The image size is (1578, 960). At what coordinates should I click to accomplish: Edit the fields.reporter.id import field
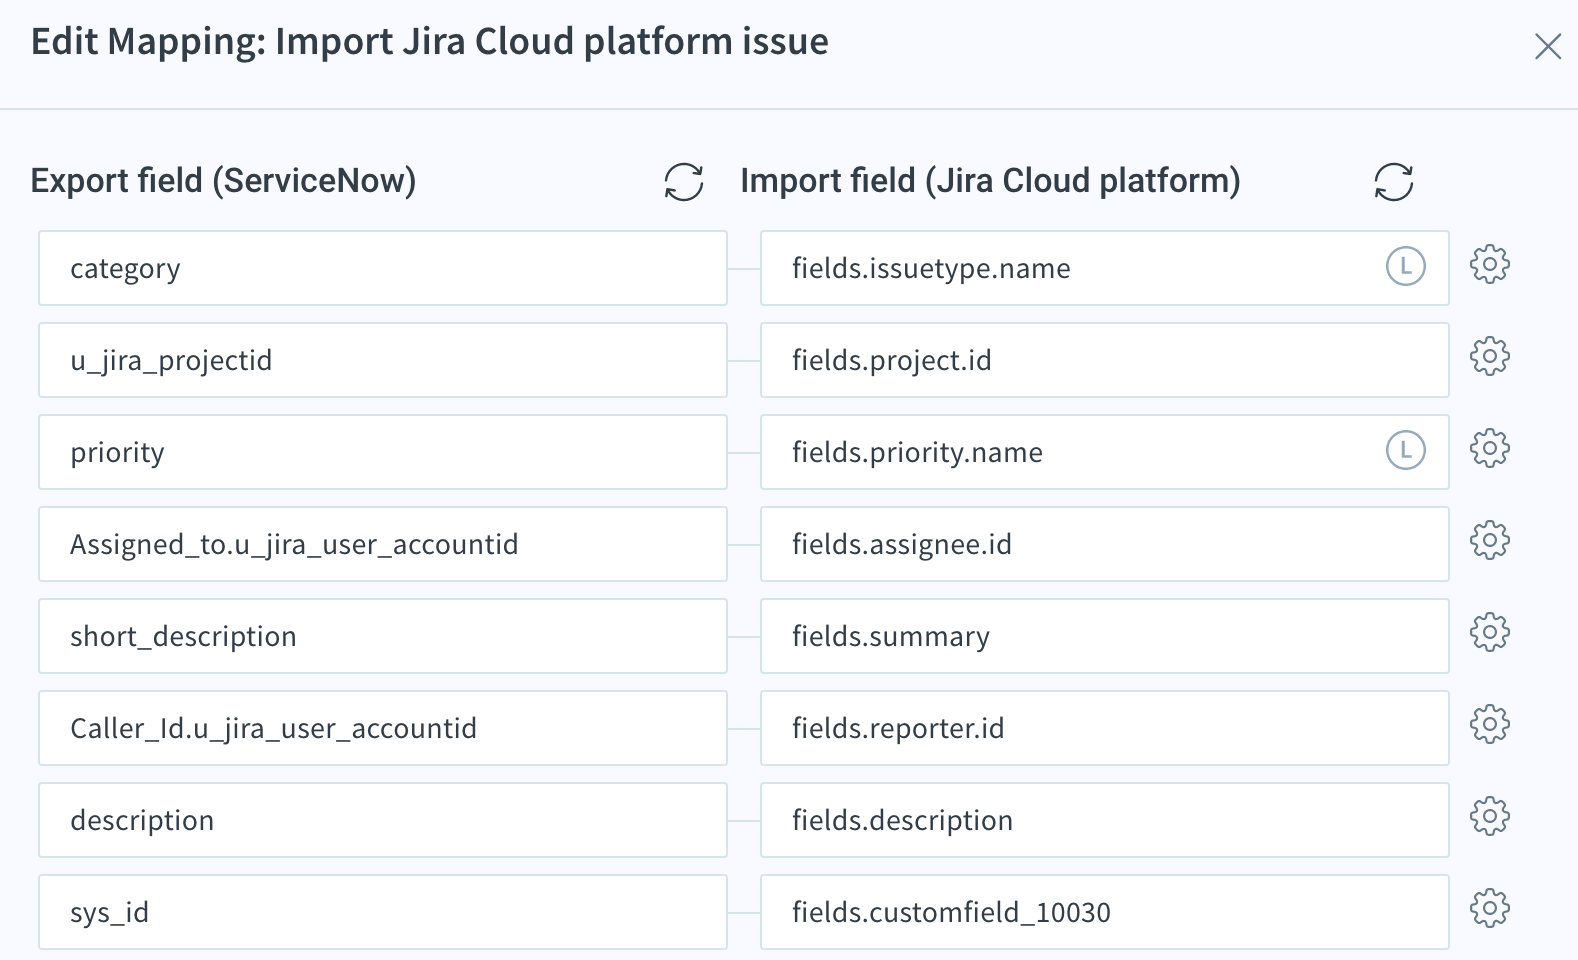1105,728
